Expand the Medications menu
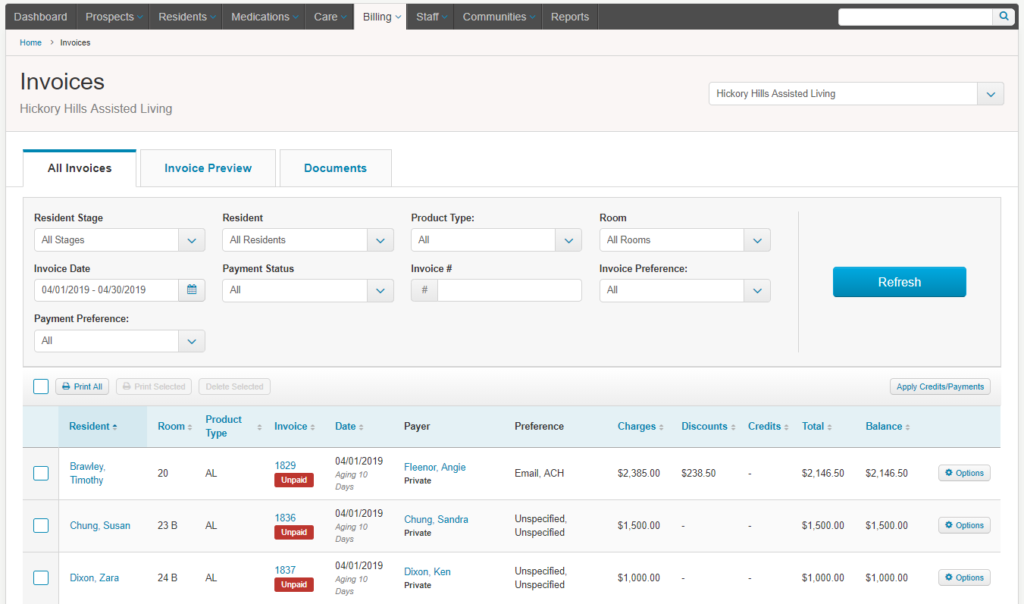 (x=264, y=17)
